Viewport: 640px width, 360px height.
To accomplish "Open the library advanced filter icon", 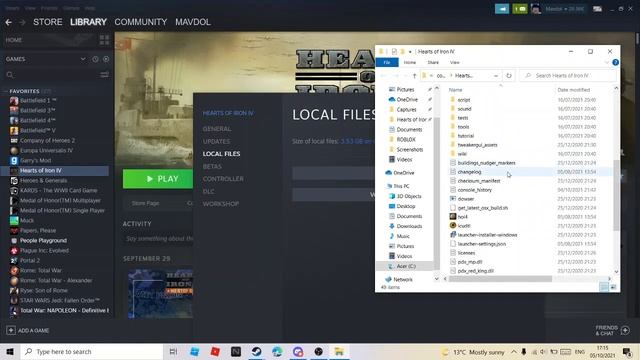I will (x=104, y=75).
